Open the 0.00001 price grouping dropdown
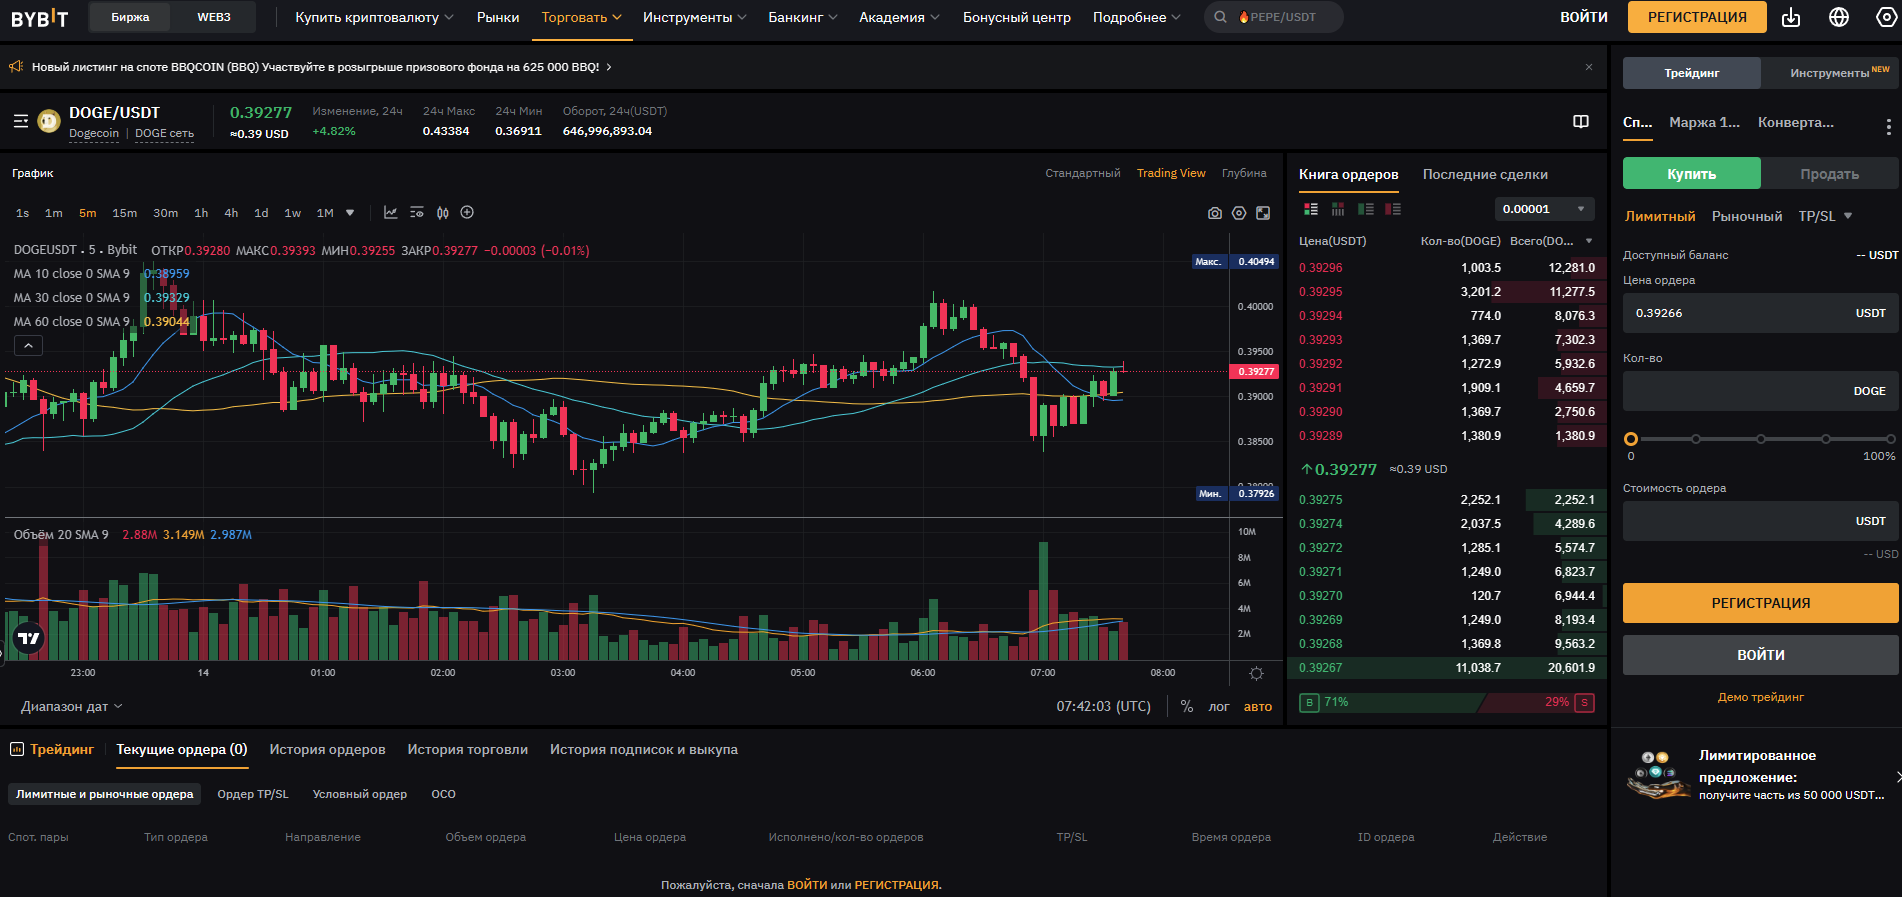The height and width of the screenshot is (897, 1902). [x=1544, y=209]
